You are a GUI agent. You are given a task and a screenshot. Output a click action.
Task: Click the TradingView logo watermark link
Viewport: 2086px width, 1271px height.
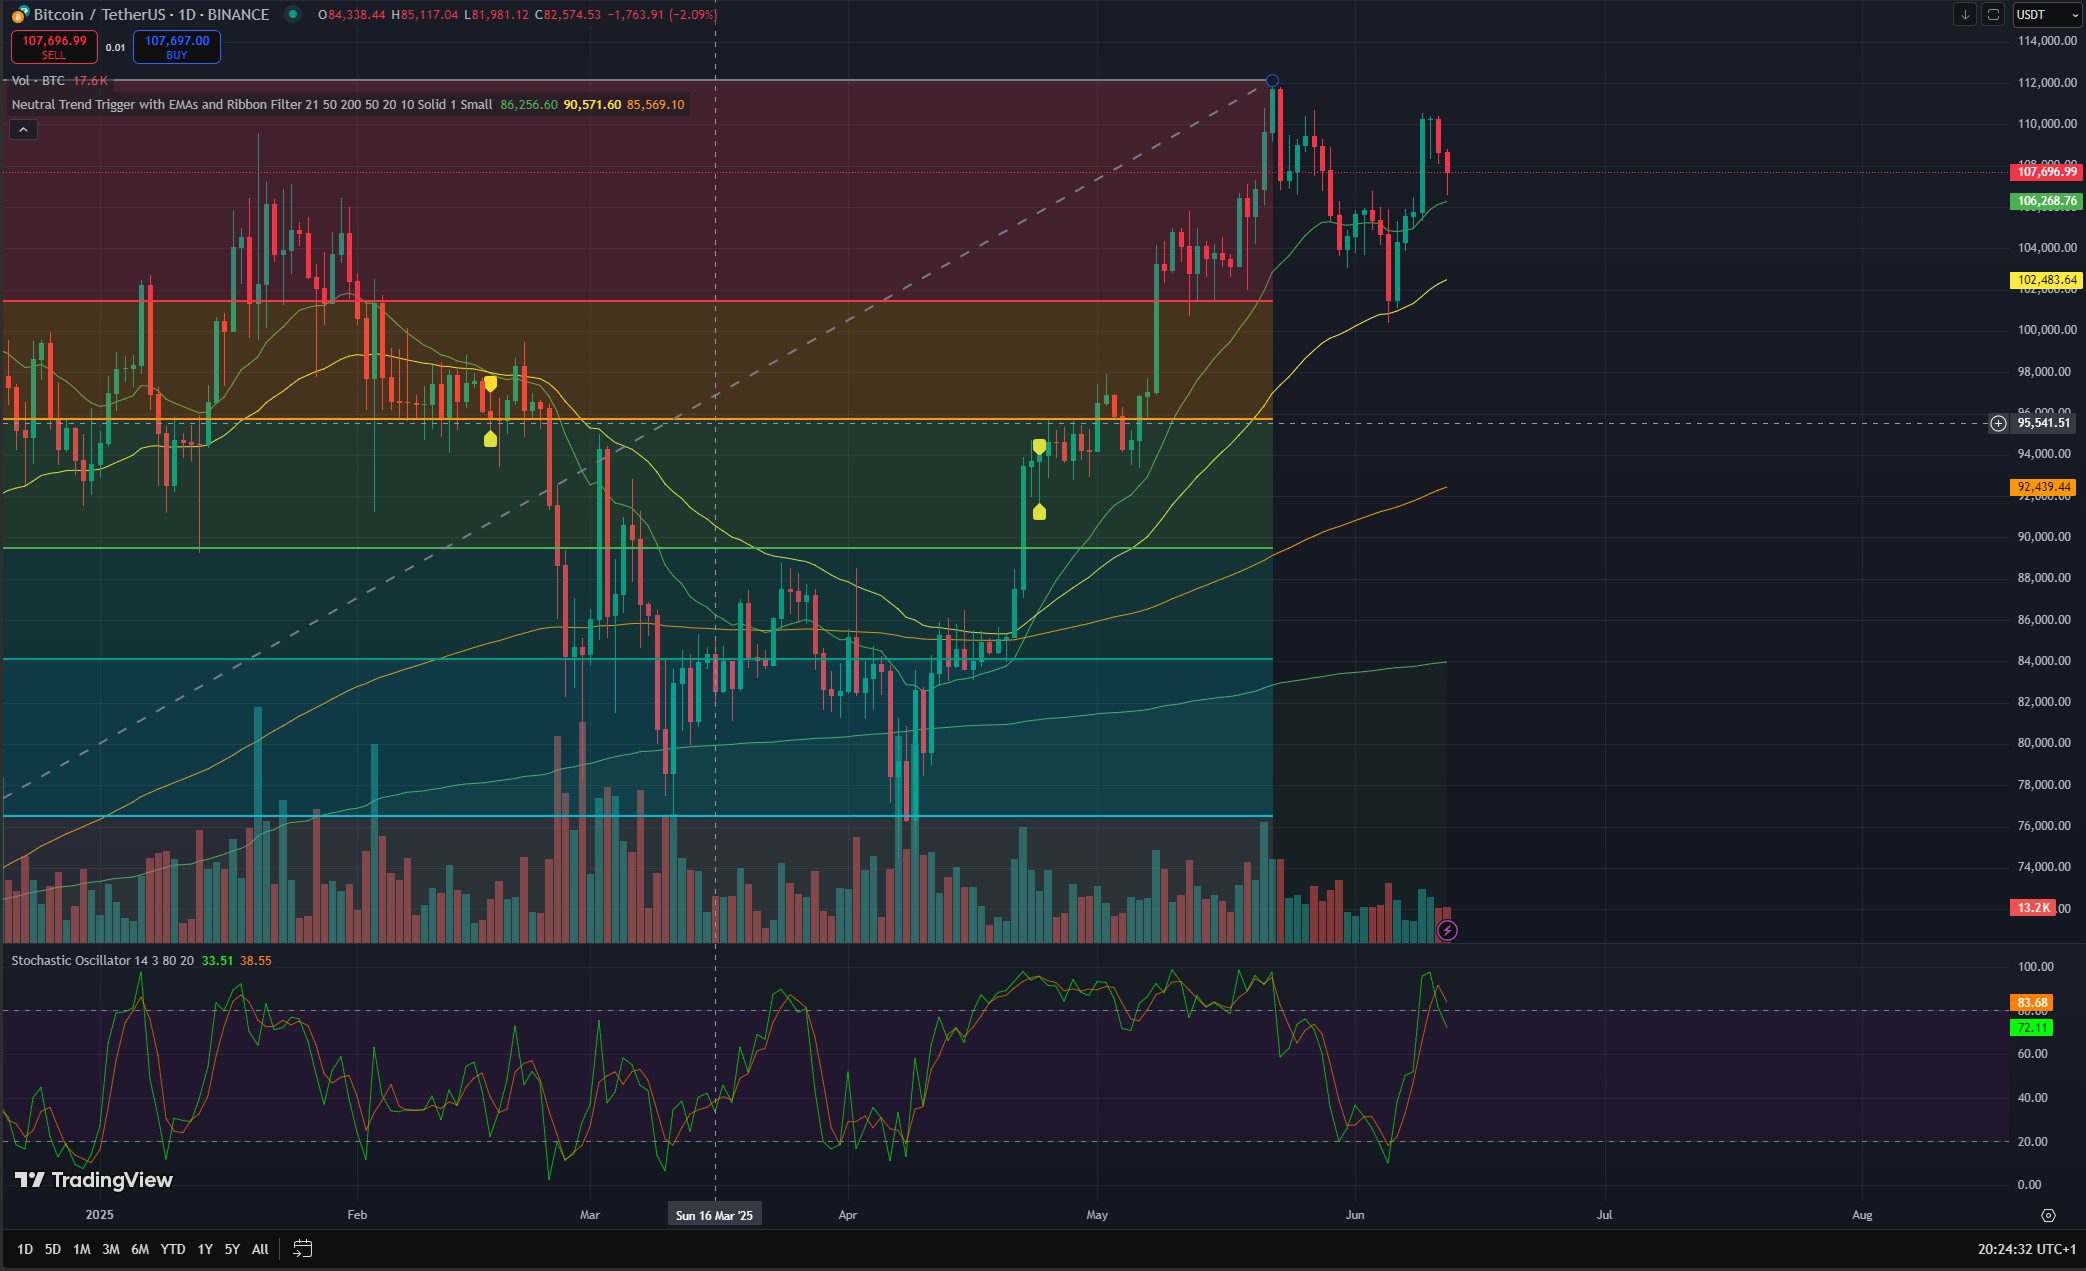(94, 1180)
